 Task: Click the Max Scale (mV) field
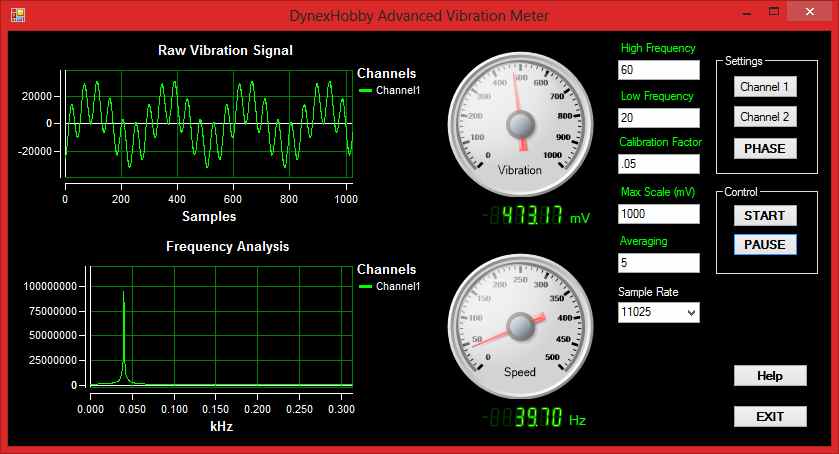click(x=659, y=214)
